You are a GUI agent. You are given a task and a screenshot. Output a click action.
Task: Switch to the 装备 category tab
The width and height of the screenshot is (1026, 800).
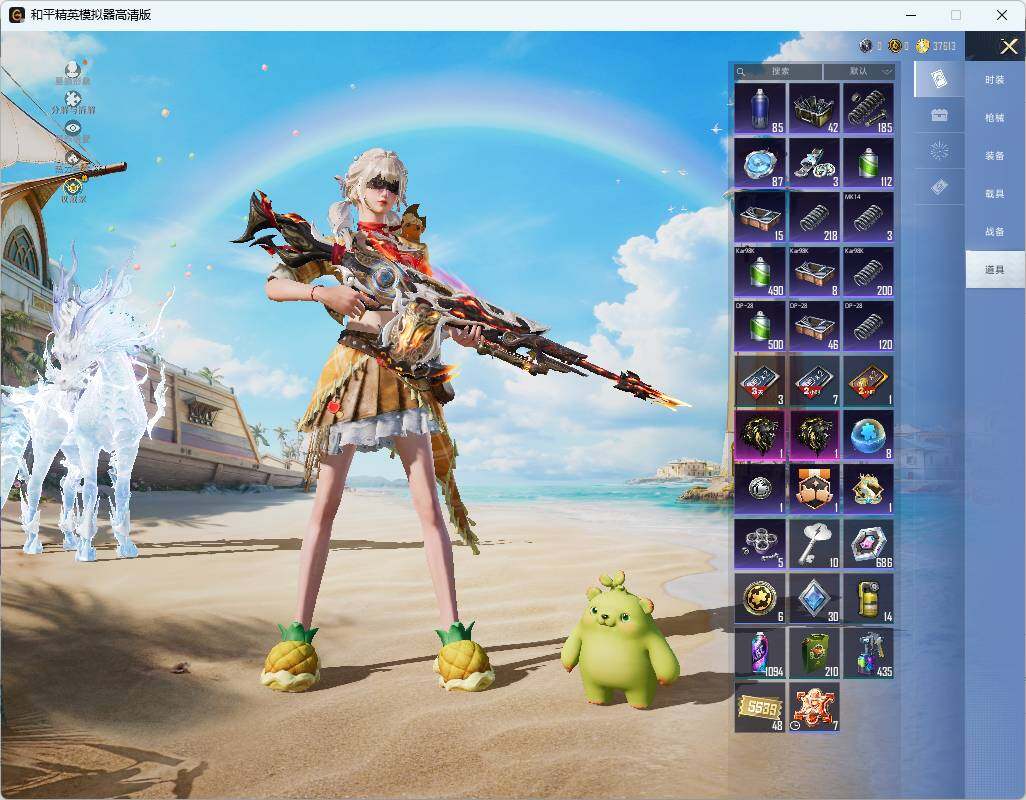click(x=995, y=156)
